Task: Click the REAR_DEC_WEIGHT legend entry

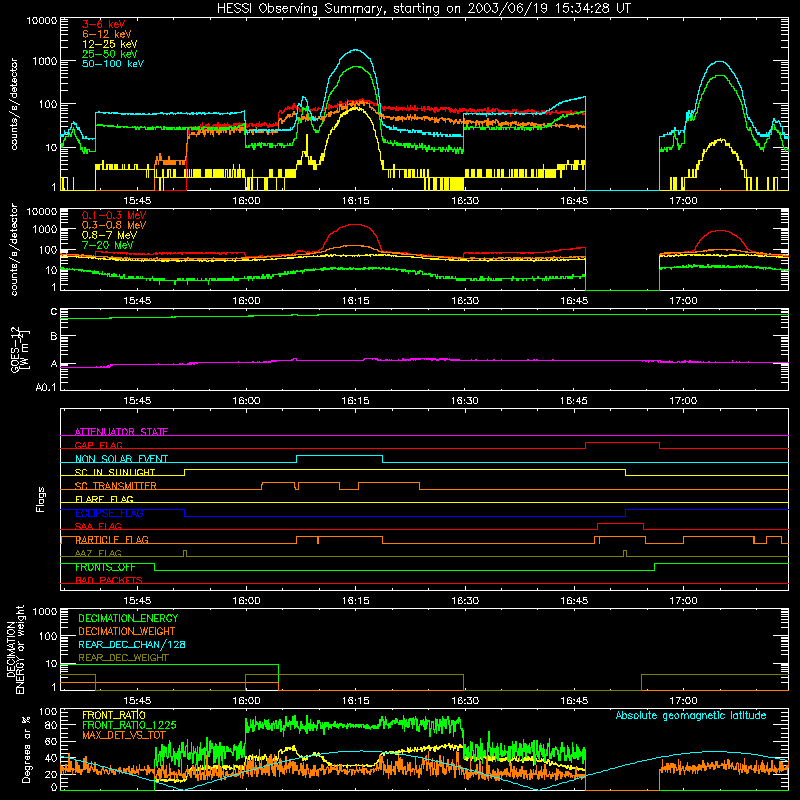Action: coord(123,658)
